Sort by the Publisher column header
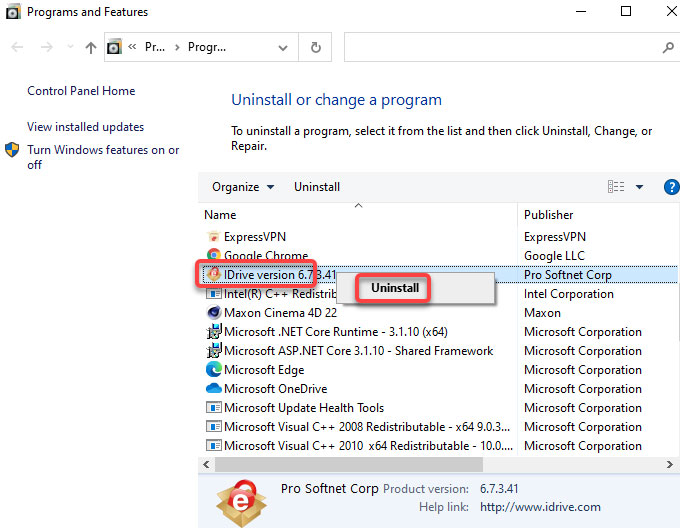The width and height of the screenshot is (680, 528). pos(549,215)
